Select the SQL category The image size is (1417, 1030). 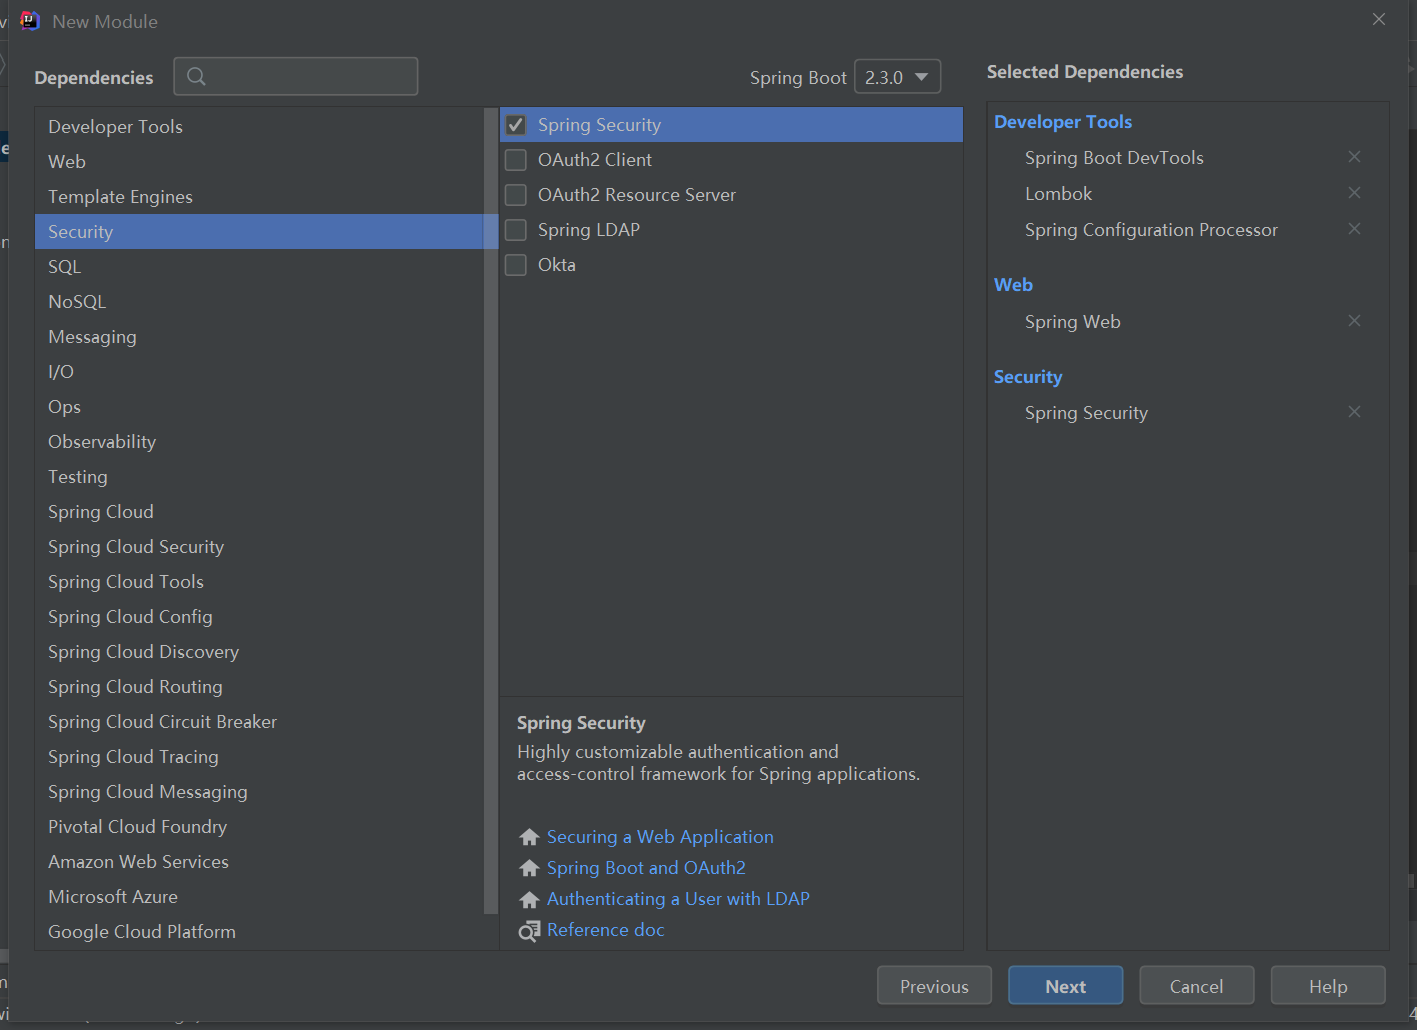(x=259, y=267)
